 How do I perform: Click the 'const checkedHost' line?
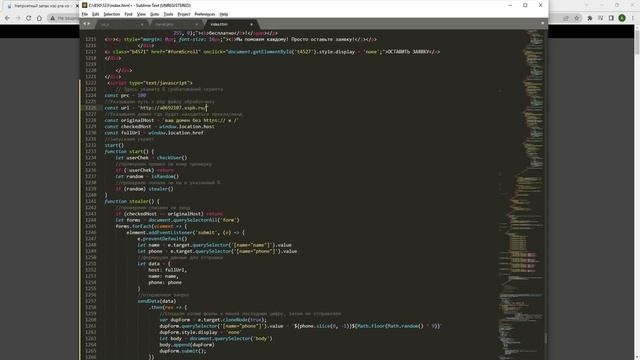click(x=160, y=127)
